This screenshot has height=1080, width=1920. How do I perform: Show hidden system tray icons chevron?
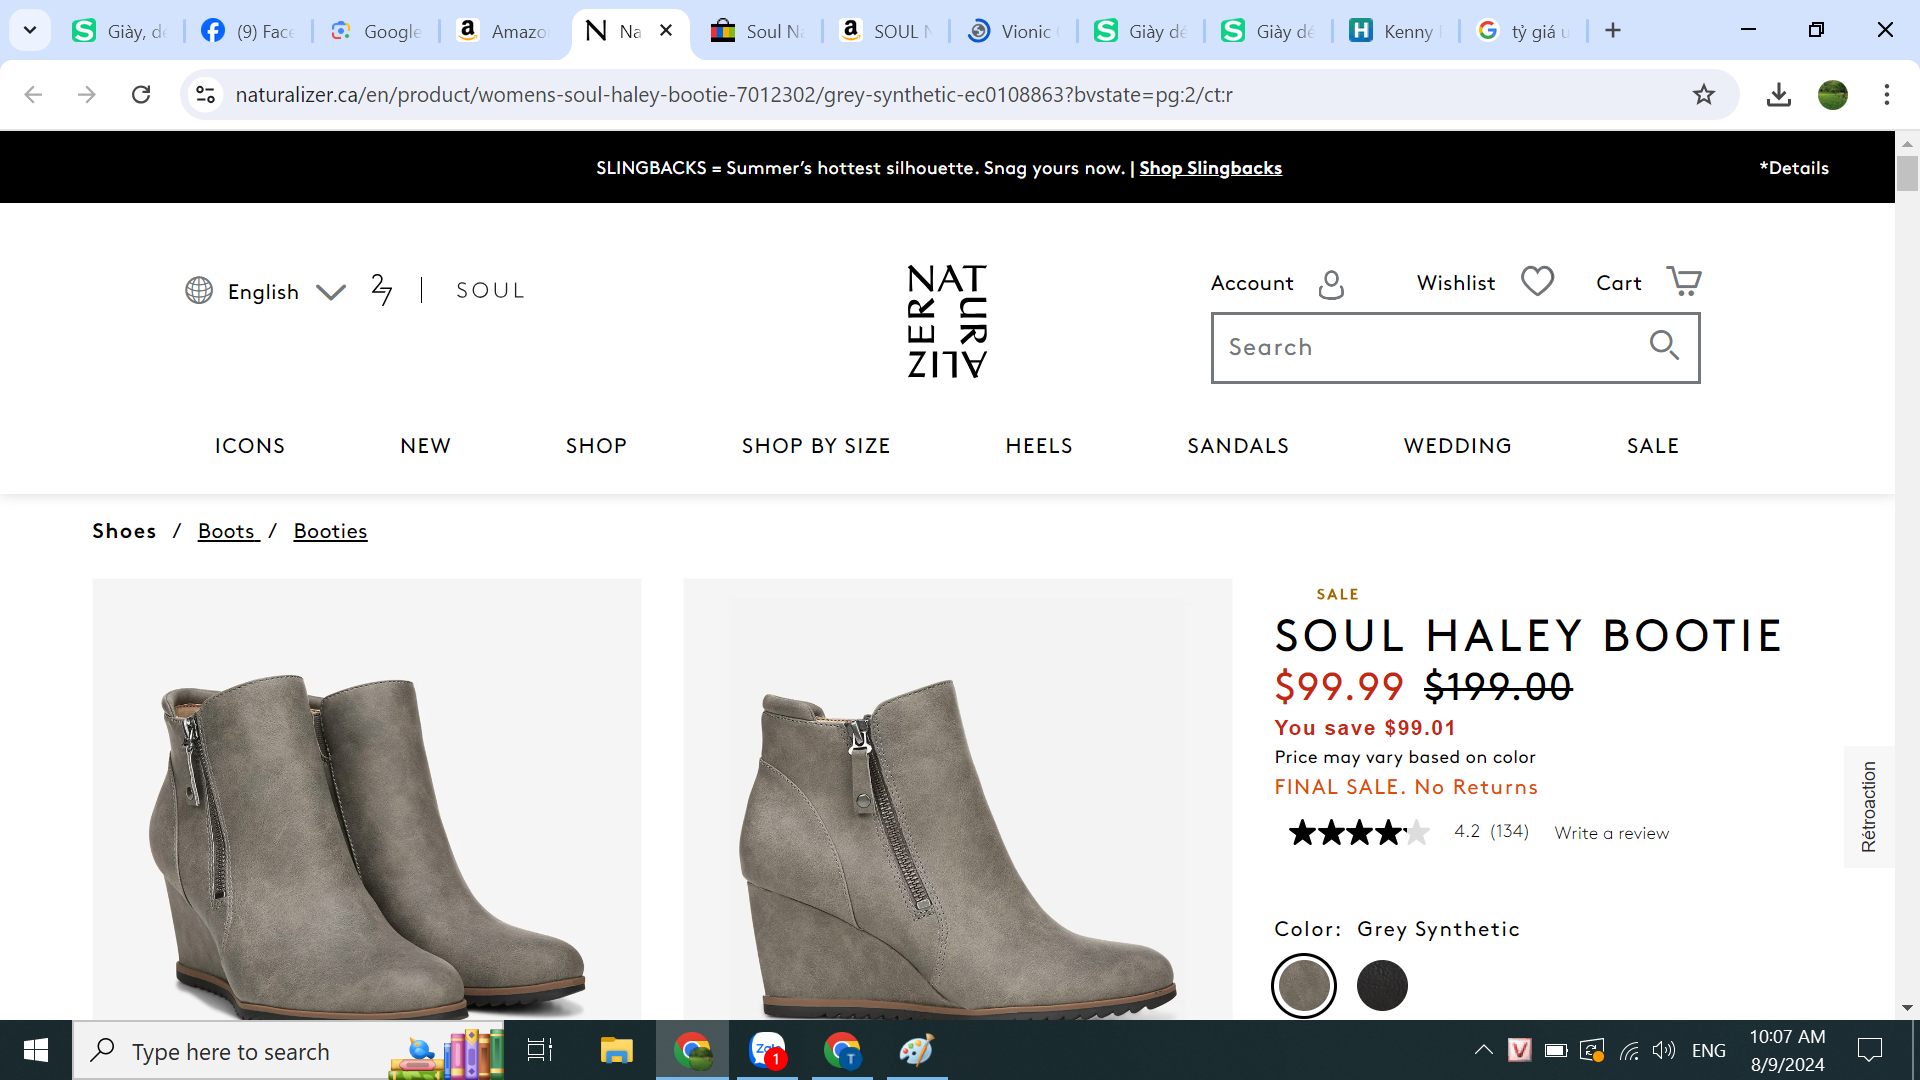pyautogui.click(x=1484, y=1050)
